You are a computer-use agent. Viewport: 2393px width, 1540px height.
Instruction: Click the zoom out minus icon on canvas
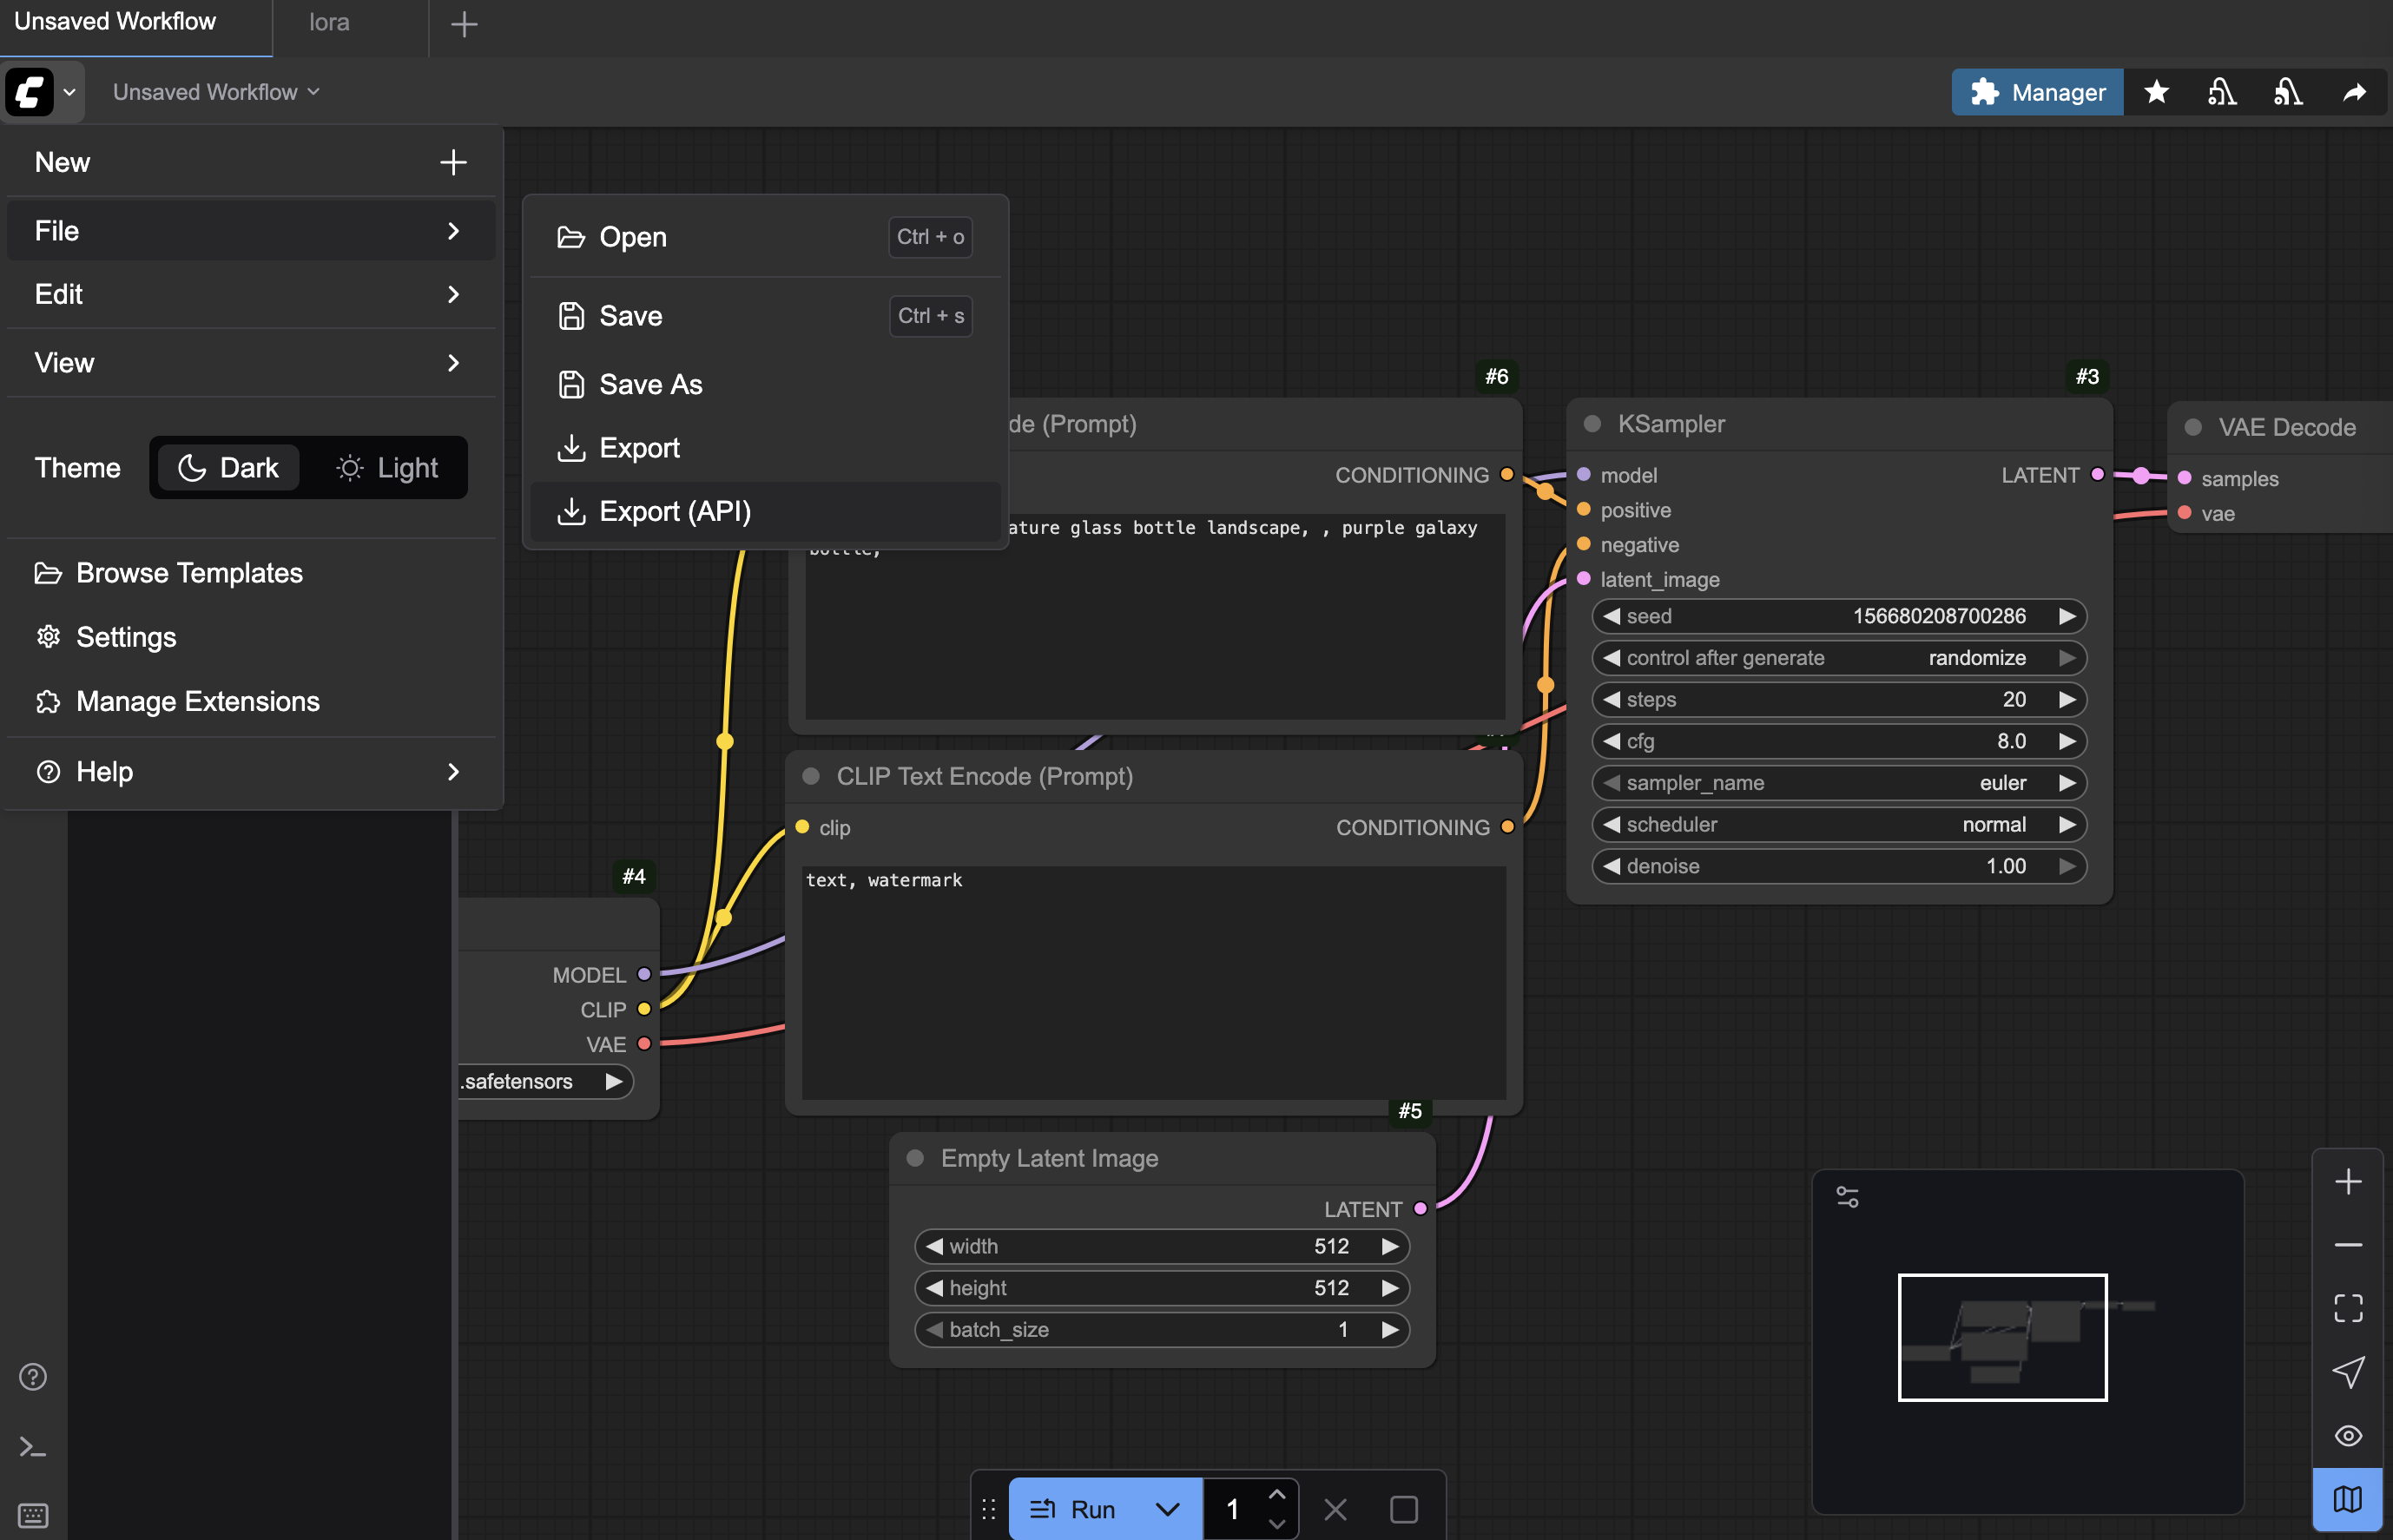pos(2347,1245)
